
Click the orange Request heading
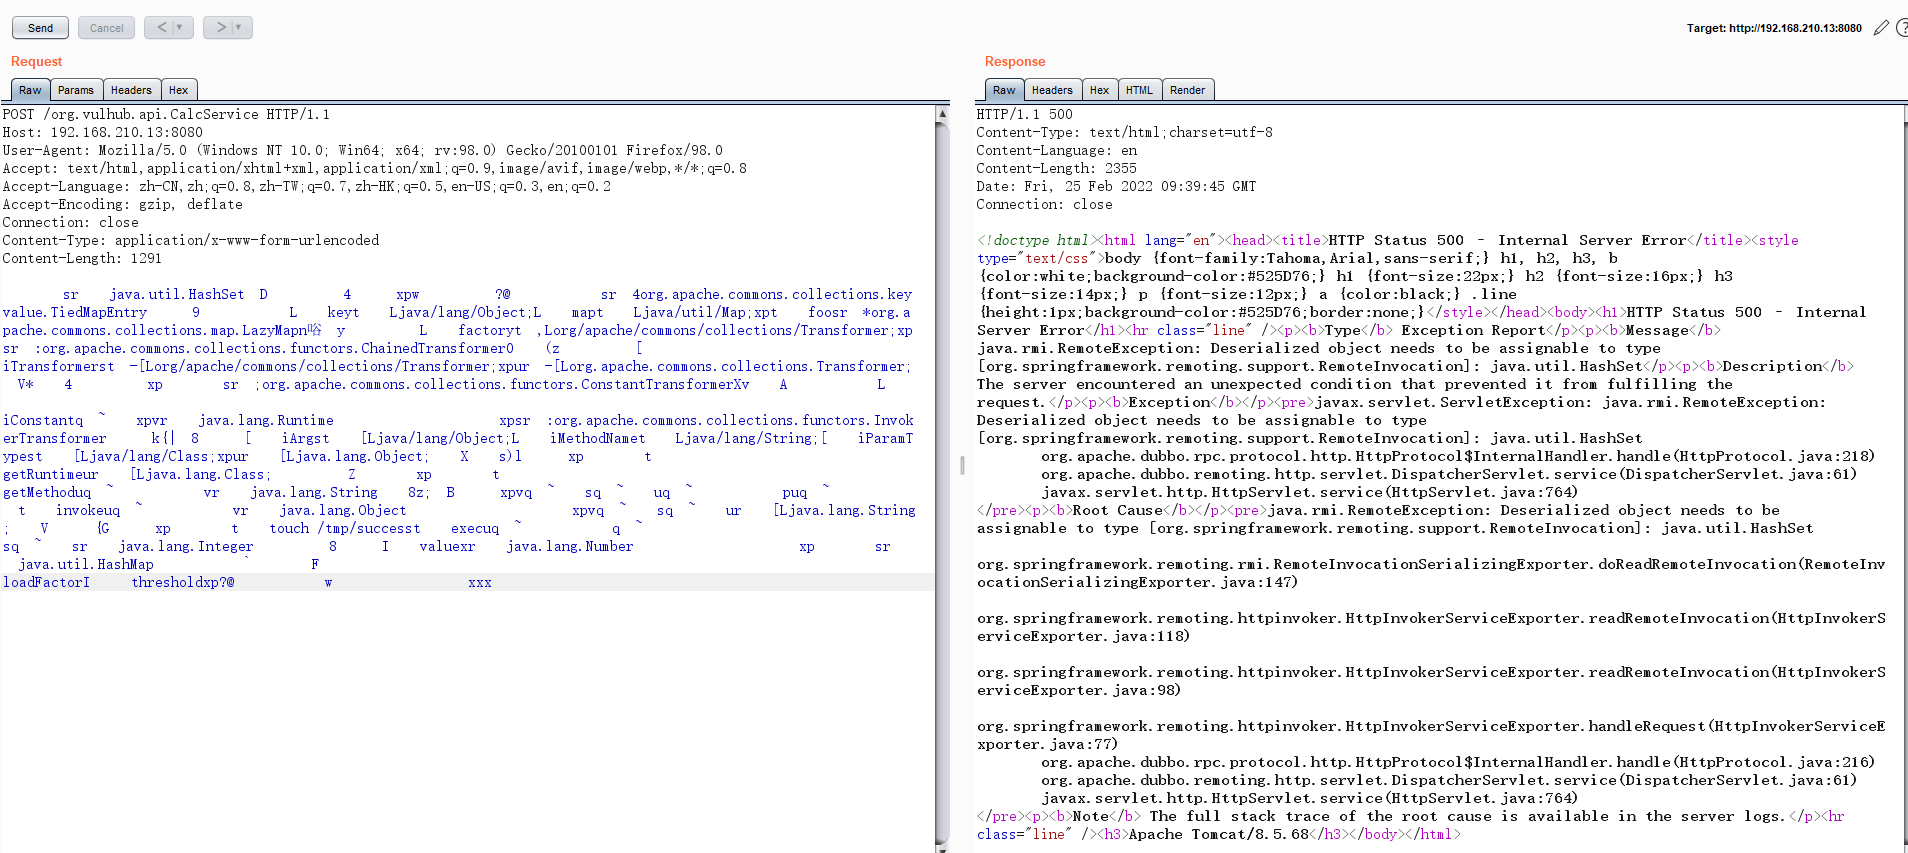click(36, 61)
